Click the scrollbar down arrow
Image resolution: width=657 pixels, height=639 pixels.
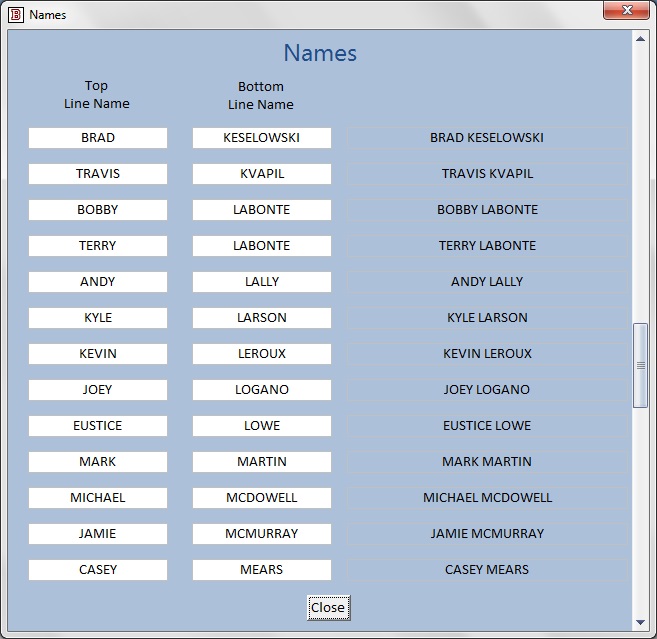pos(640,621)
